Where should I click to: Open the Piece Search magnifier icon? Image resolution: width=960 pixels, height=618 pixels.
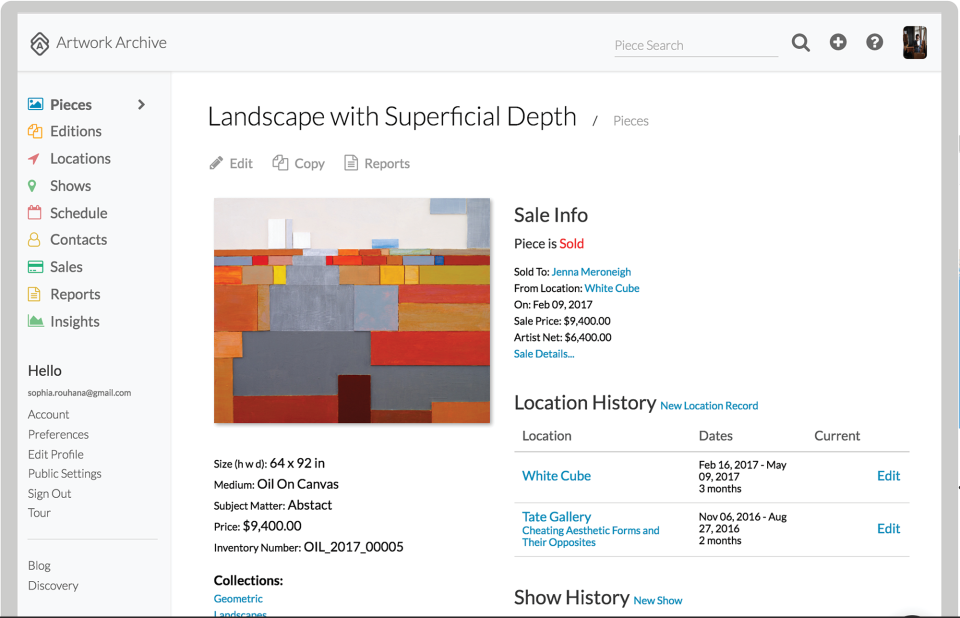click(800, 43)
